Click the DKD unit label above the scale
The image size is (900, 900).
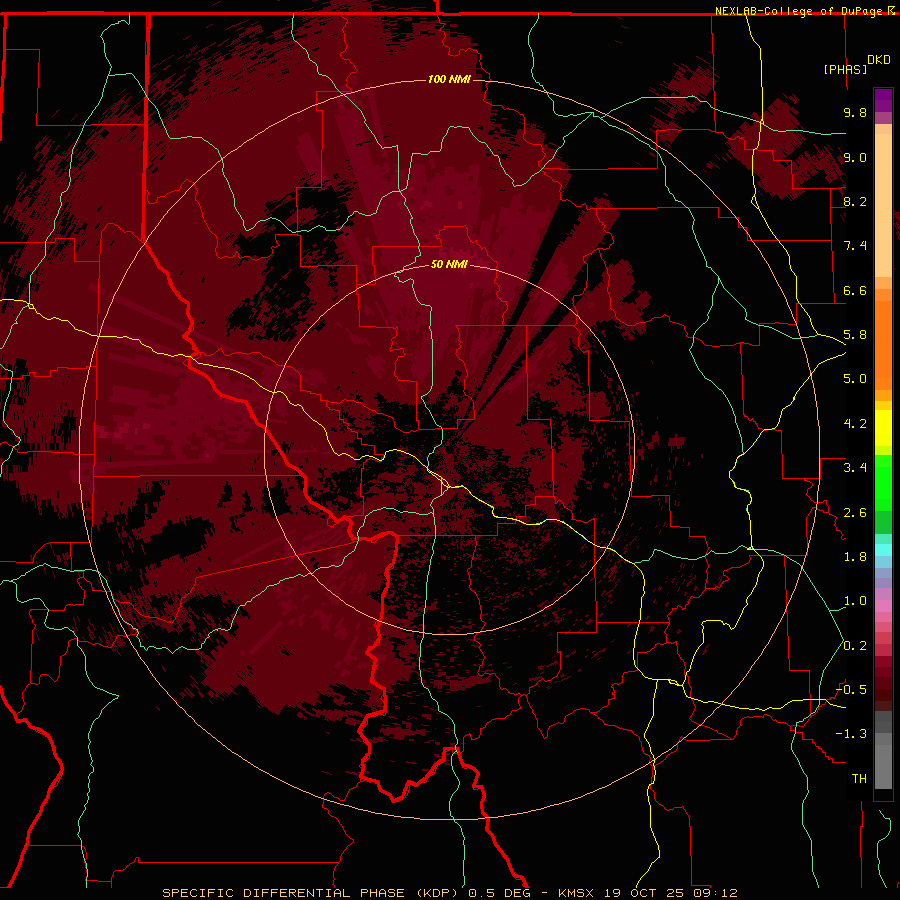pos(879,60)
